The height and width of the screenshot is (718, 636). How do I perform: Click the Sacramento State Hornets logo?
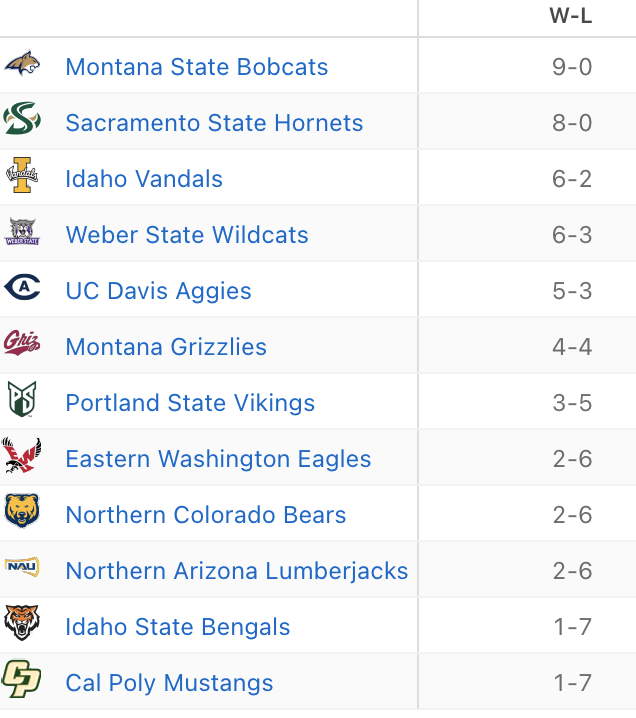pyautogui.click(x=22, y=121)
